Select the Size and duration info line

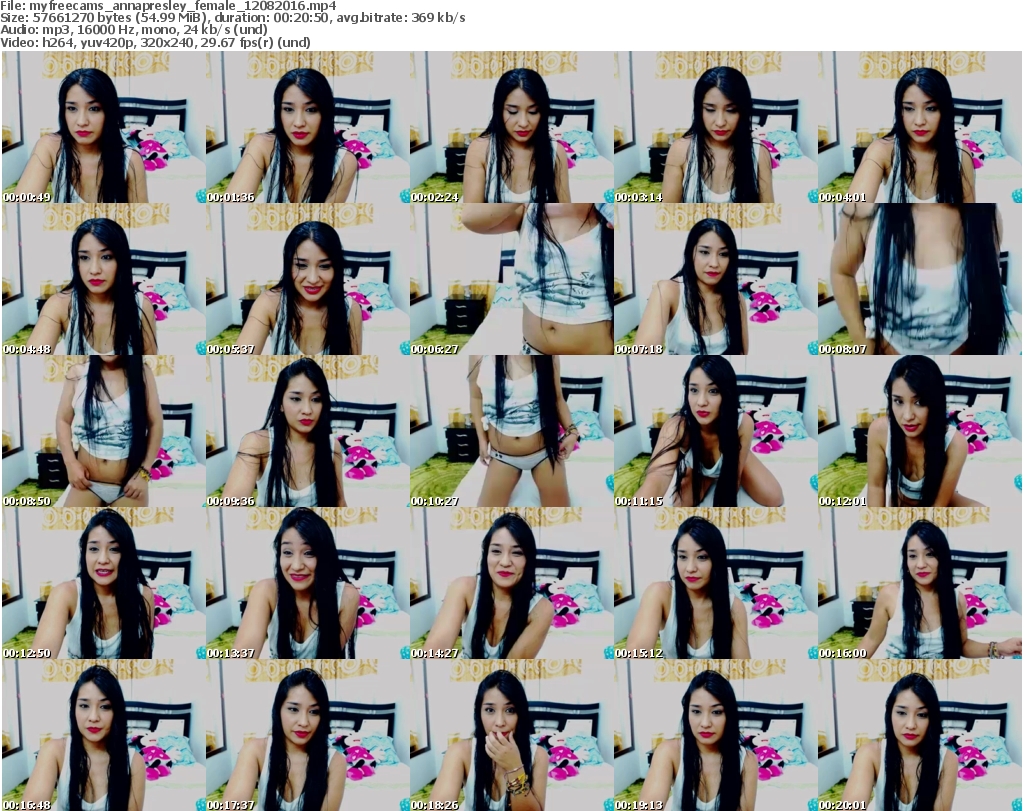(232, 18)
